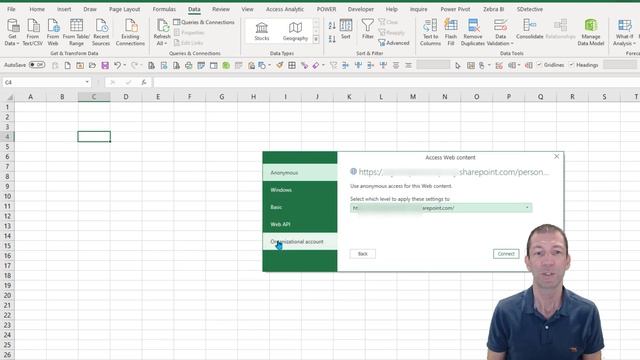Open the Sort dialog
Screen dimensions: 640x360
tap(346, 29)
